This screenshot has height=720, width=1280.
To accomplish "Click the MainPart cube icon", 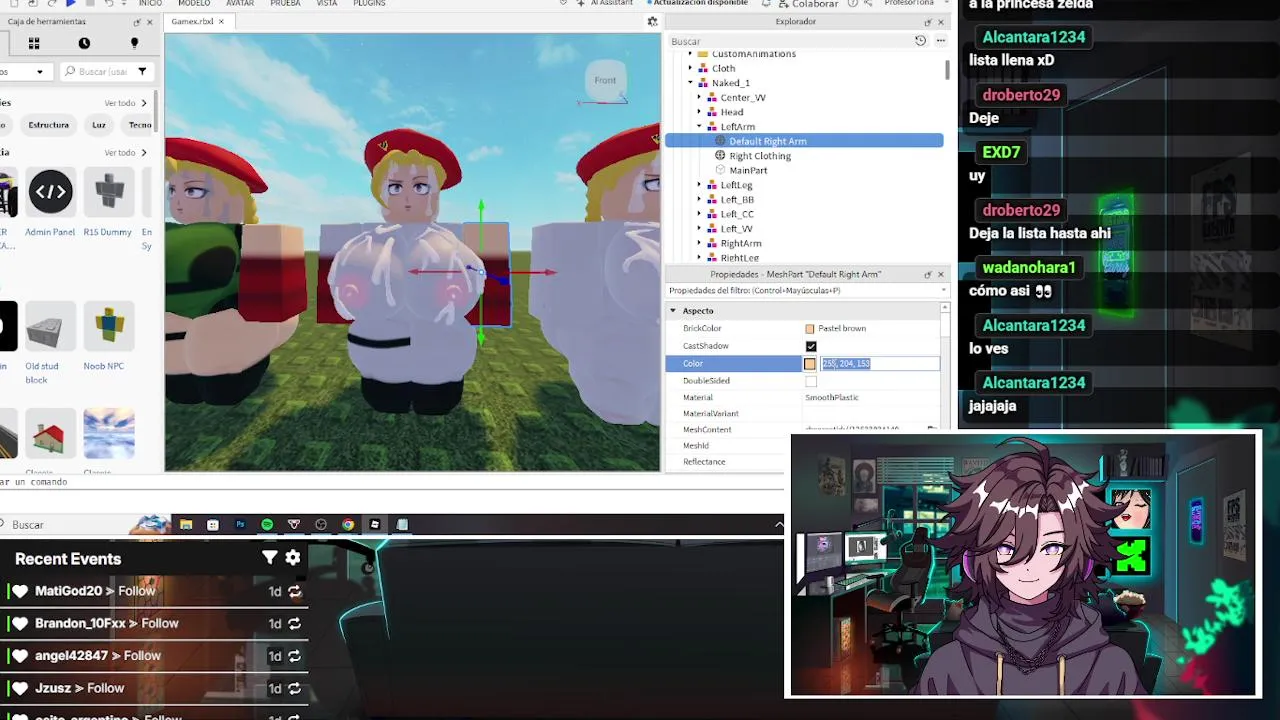I will [720, 170].
